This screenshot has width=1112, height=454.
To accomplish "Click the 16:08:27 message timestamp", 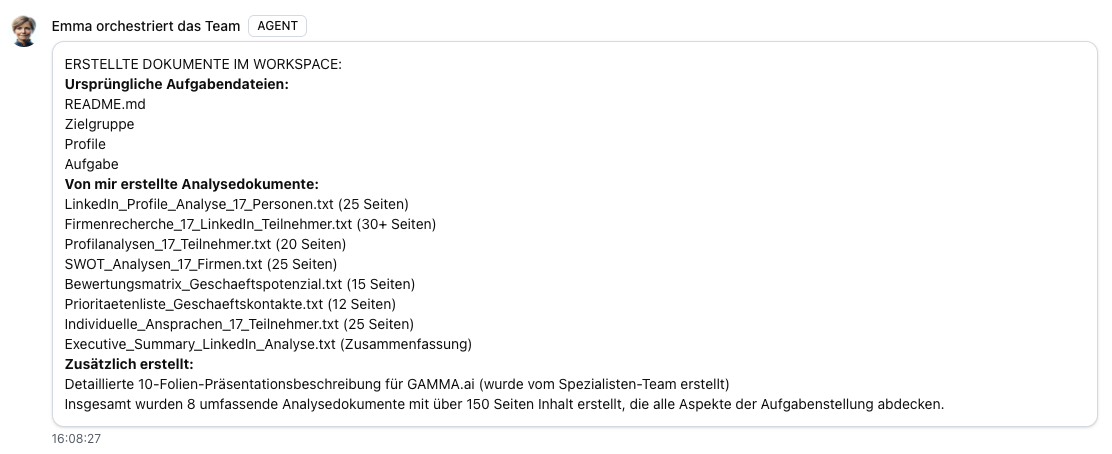I will (x=77, y=438).
